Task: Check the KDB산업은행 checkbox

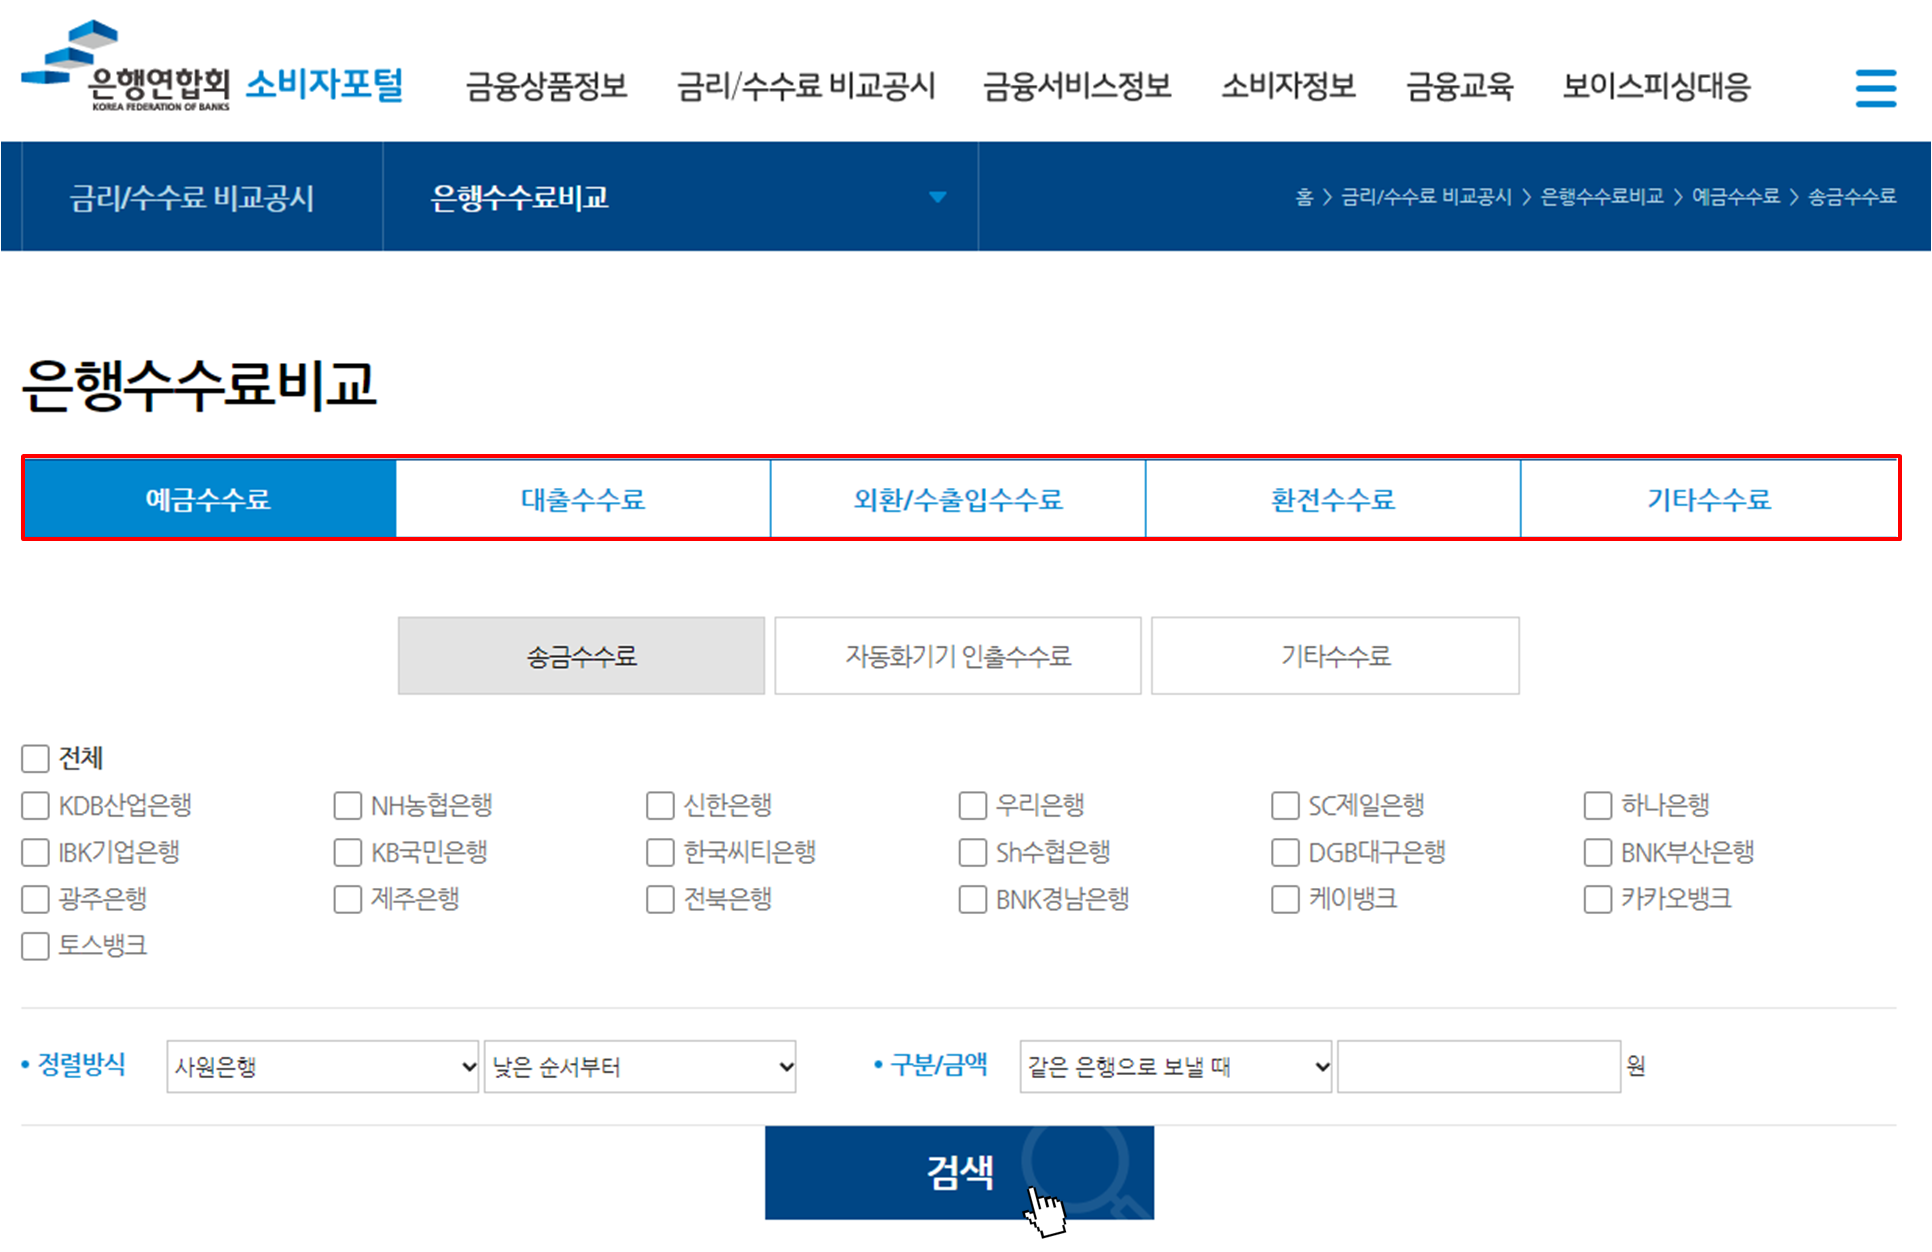Action: click(x=35, y=806)
